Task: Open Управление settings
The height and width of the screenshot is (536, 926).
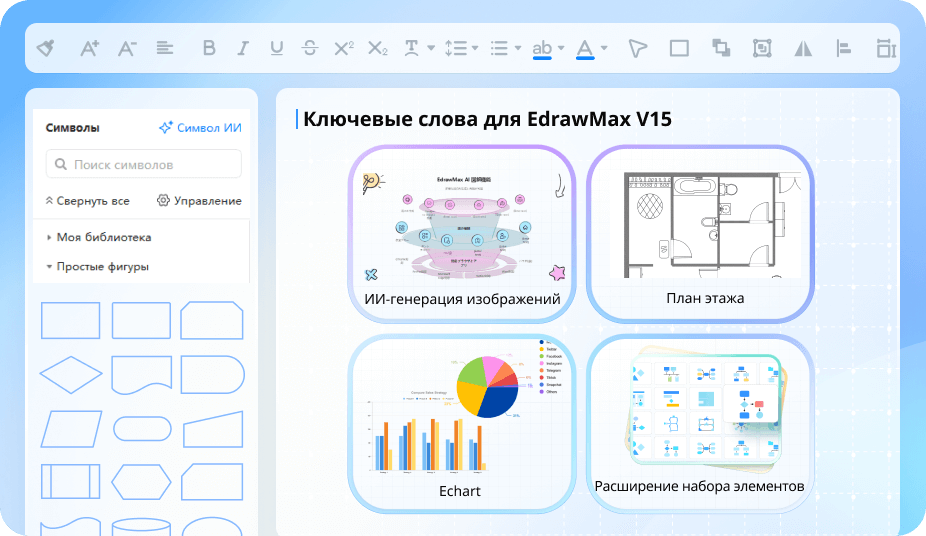Action: tap(199, 201)
